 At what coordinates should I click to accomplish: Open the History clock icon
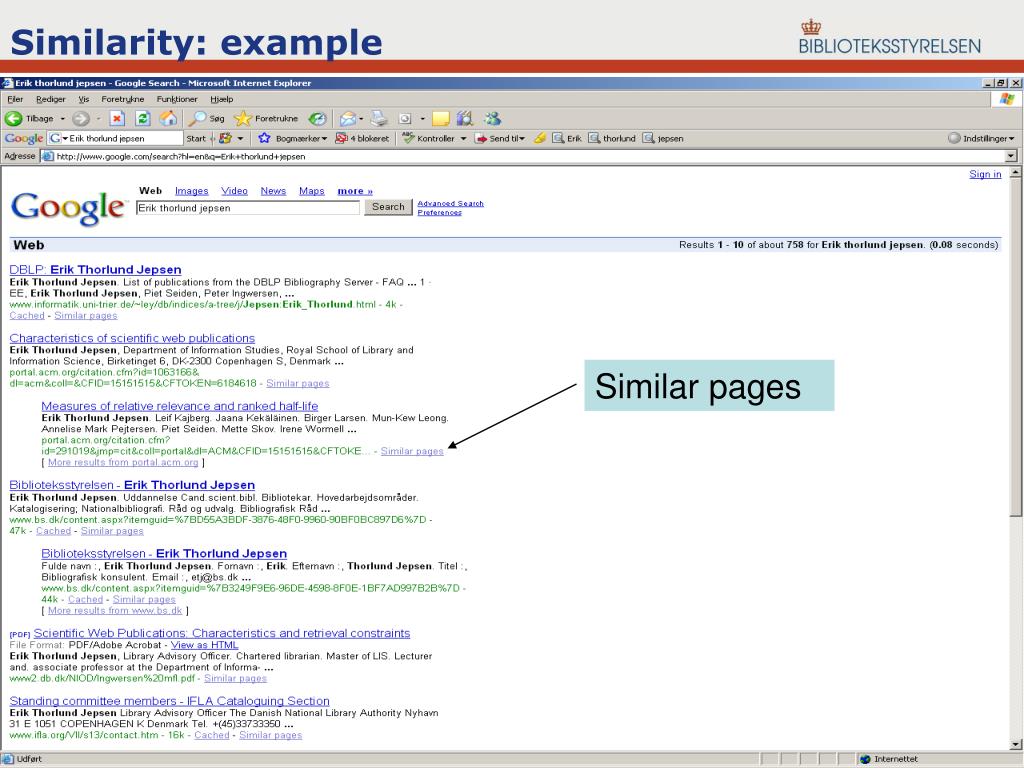(317, 119)
